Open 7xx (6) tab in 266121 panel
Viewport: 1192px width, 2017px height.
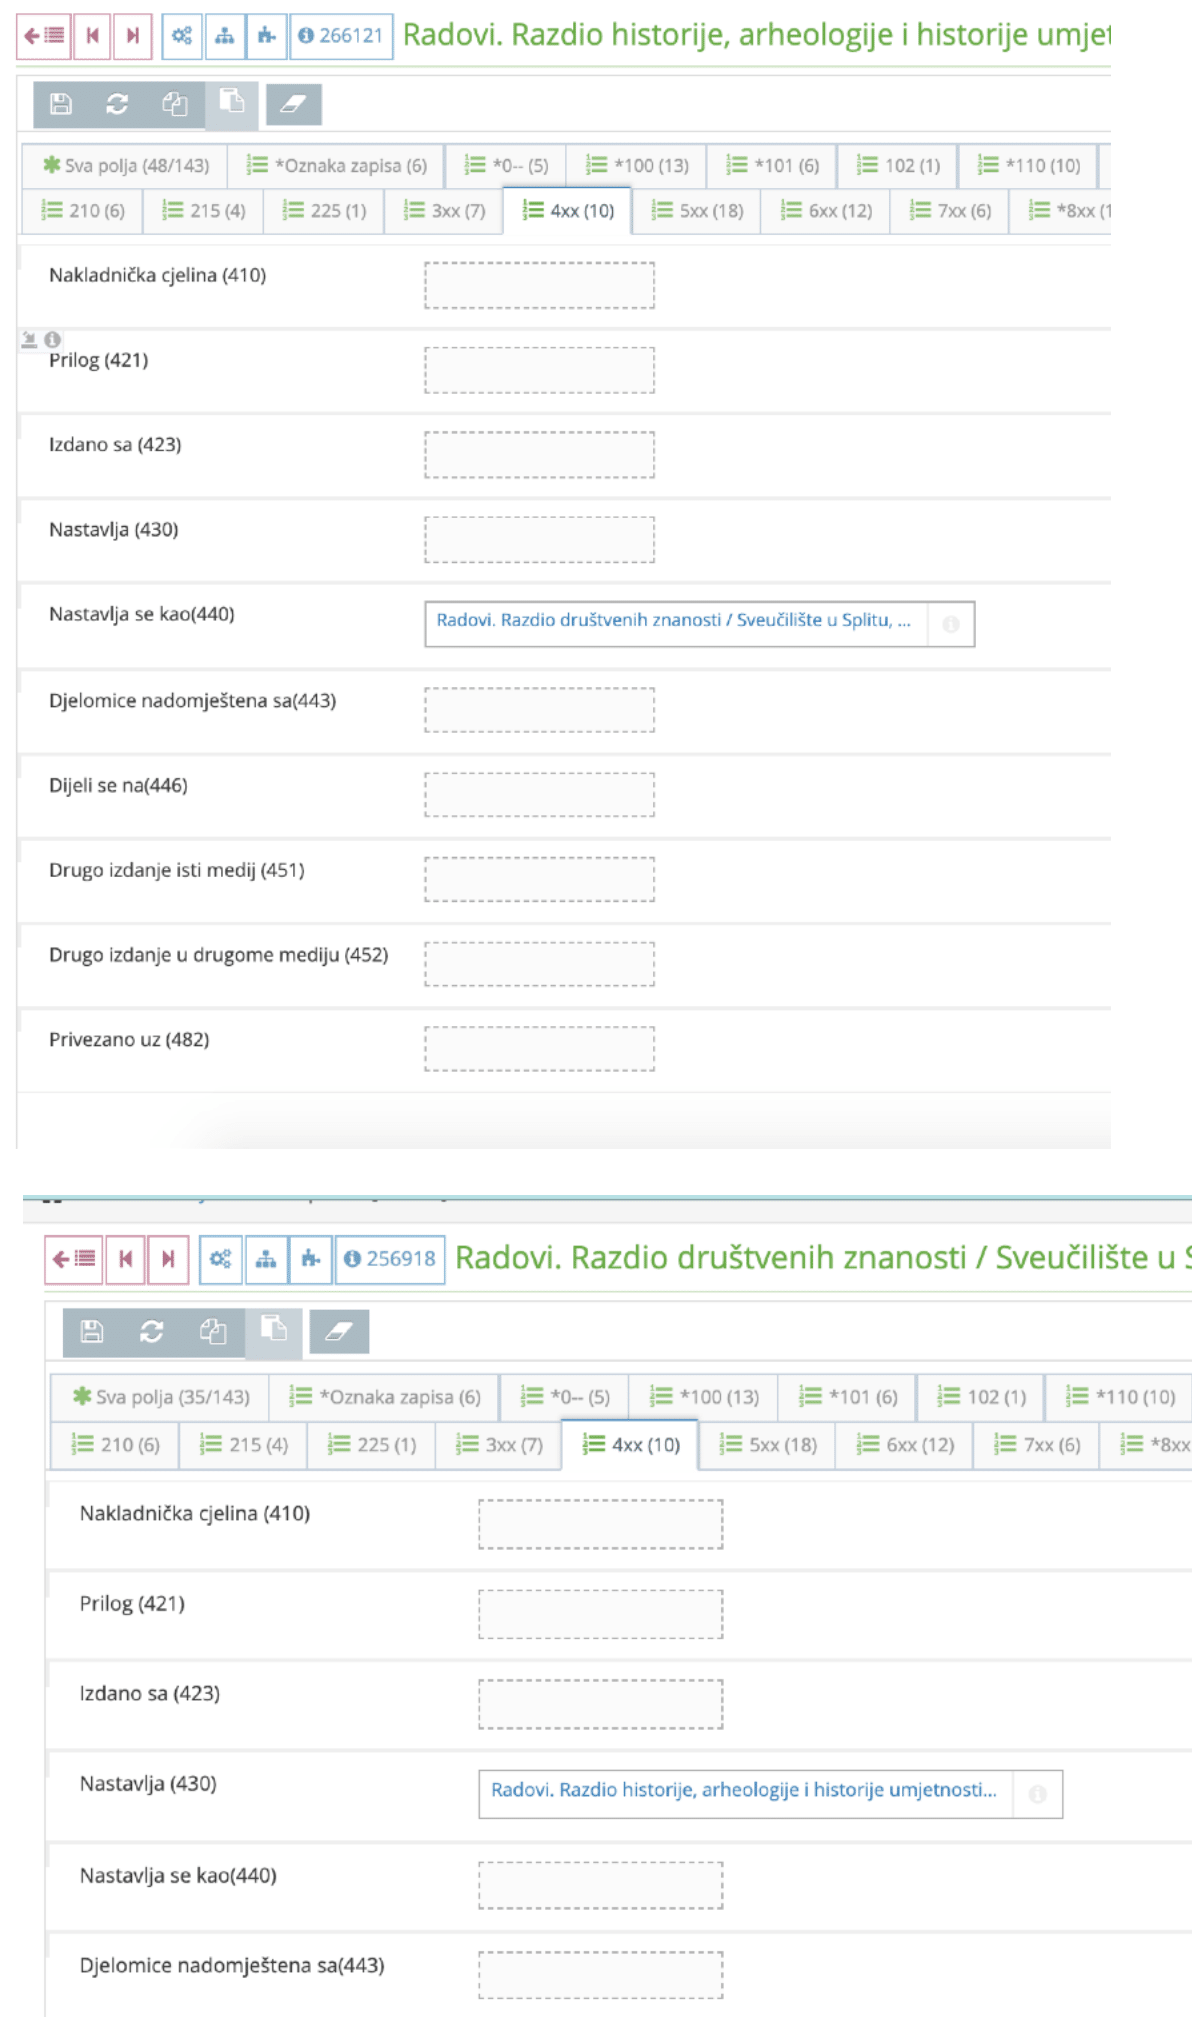[950, 210]
